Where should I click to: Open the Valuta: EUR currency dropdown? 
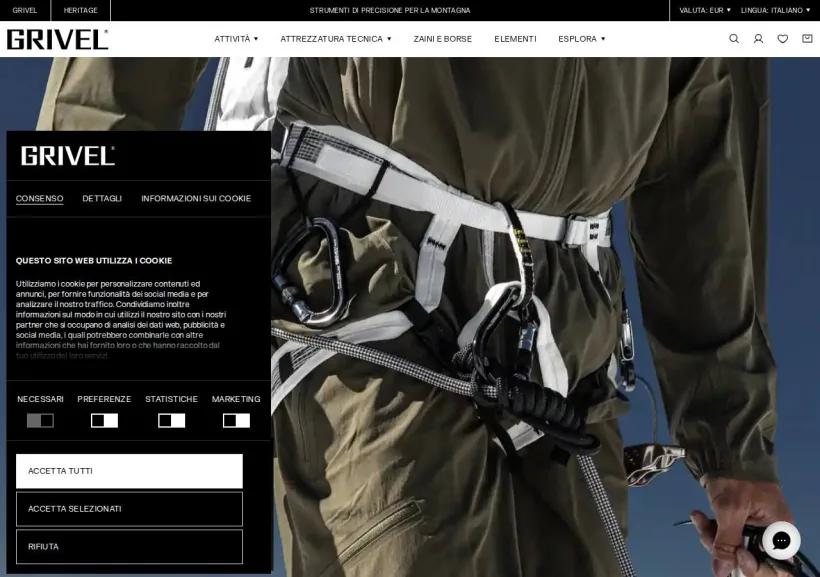tap(705, 10)
